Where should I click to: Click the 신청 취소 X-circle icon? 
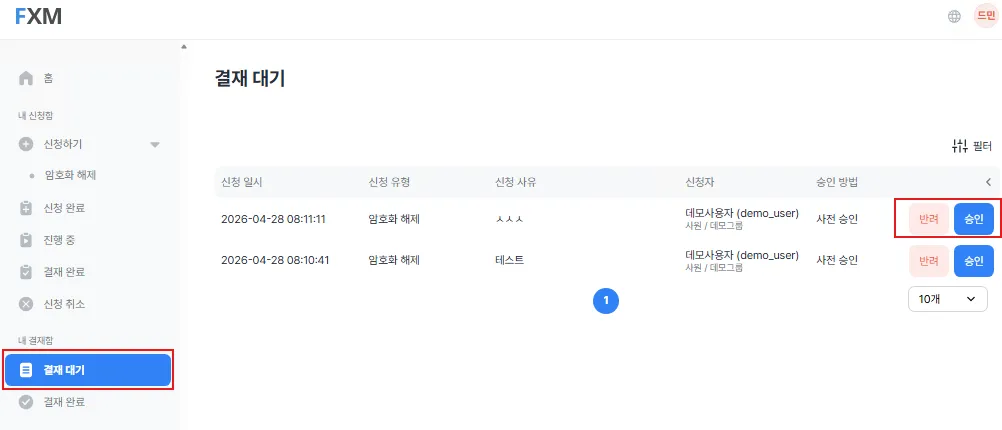point(26,304)
